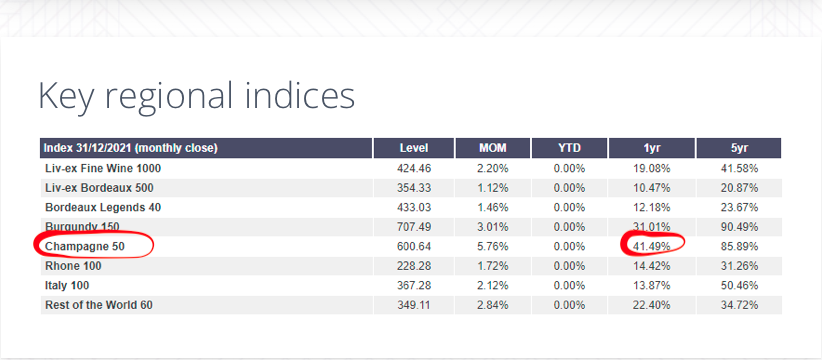822x360 pixels.
Task: Select the Italy 100 row label
Action: click(x=67, y=286)
